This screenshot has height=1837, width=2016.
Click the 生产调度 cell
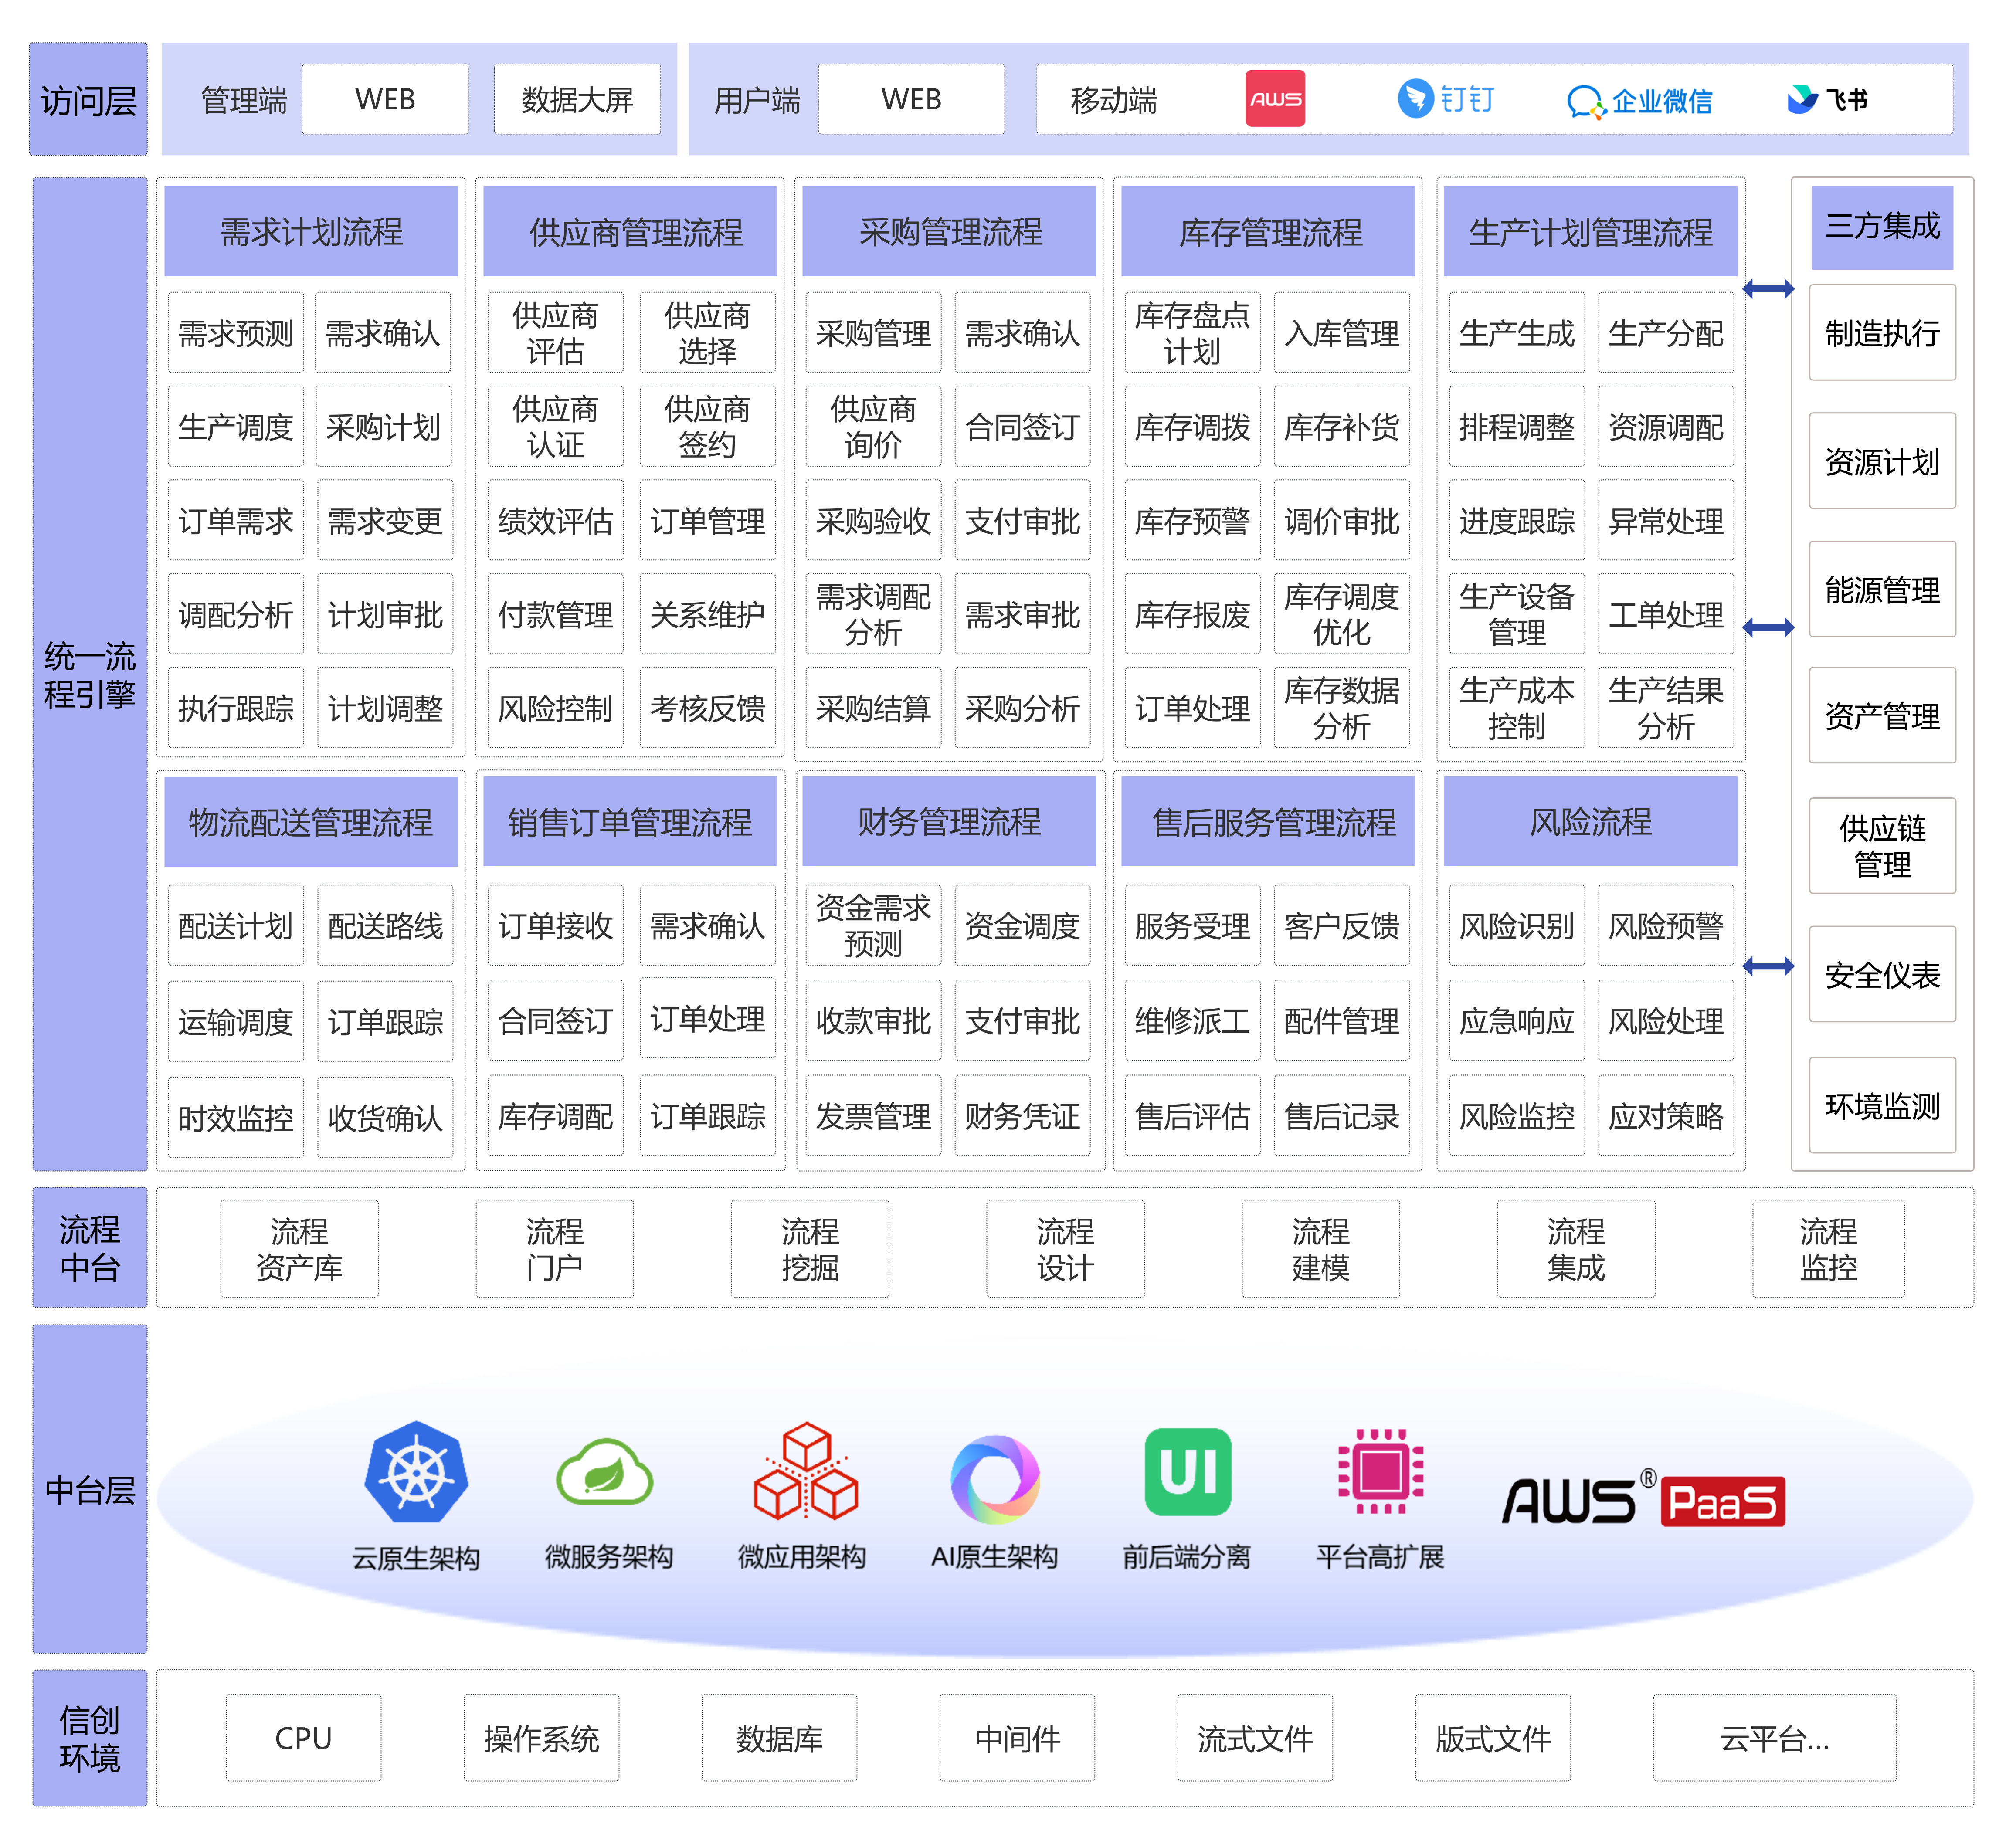pyautogui.click(x=236, y=427)
